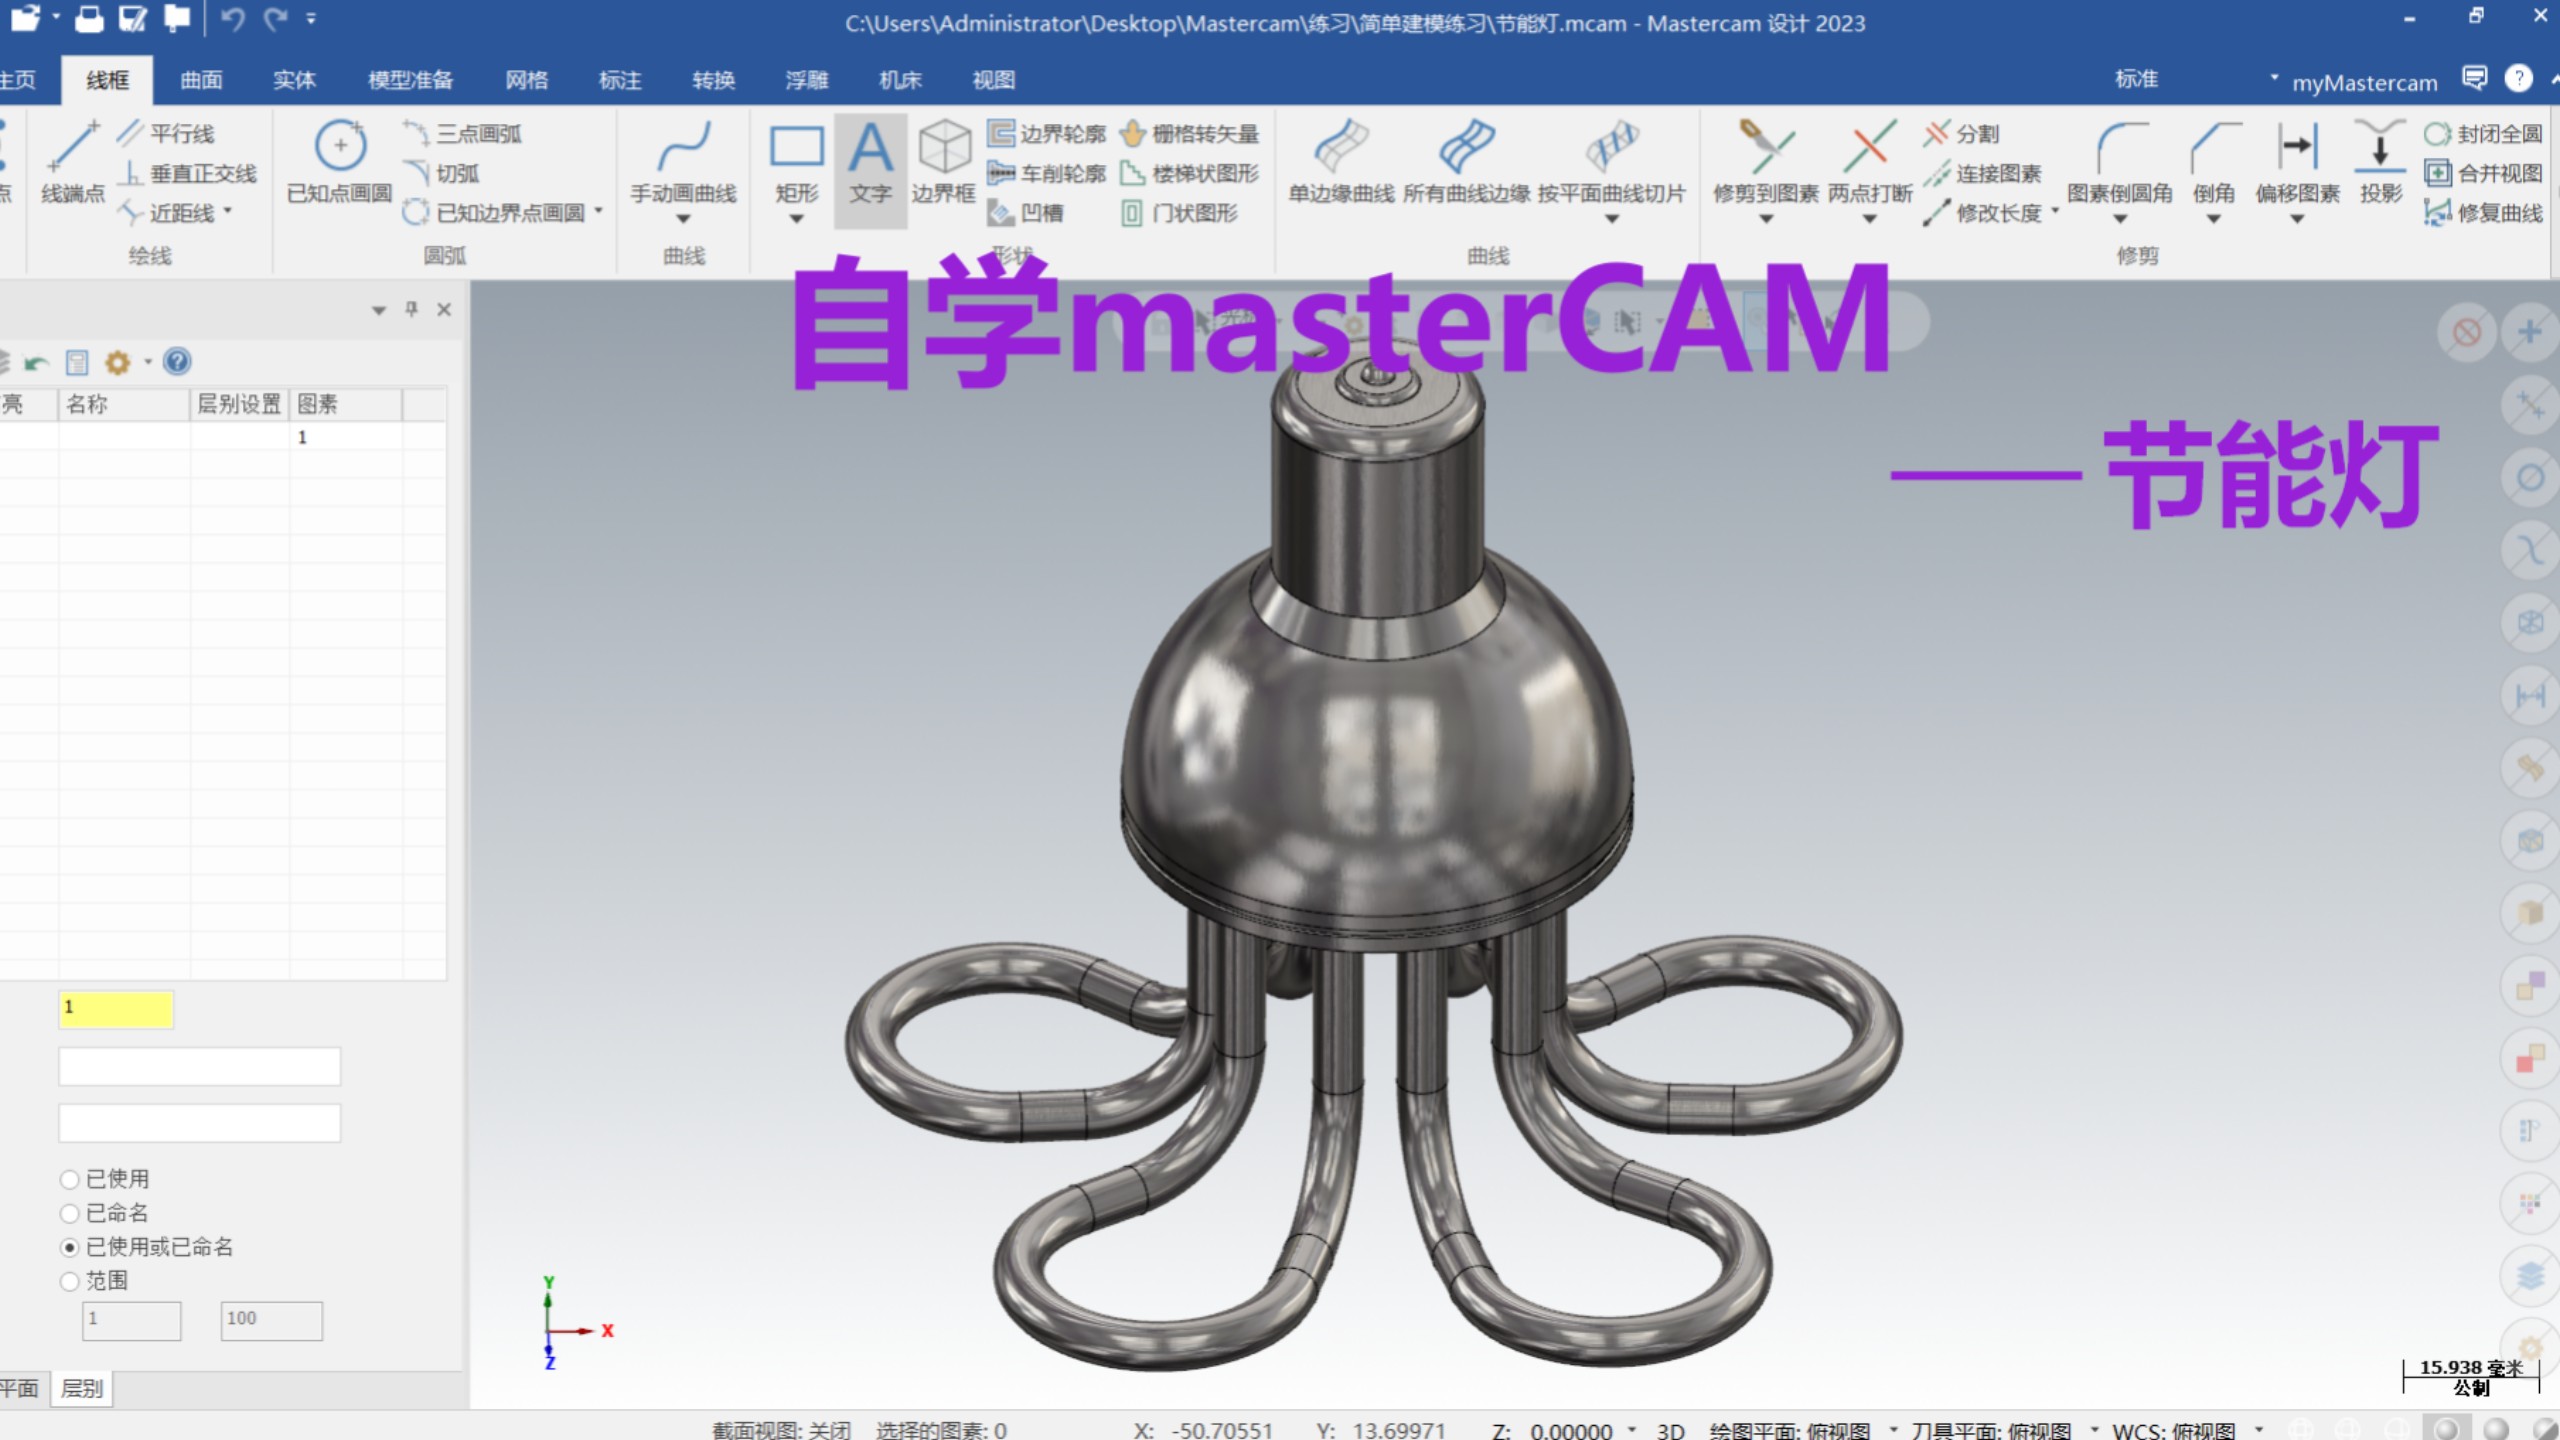Select the 已使用 radio button
The image size is (2560, 1440).
pyautogui.click(x=69, y=1179)
